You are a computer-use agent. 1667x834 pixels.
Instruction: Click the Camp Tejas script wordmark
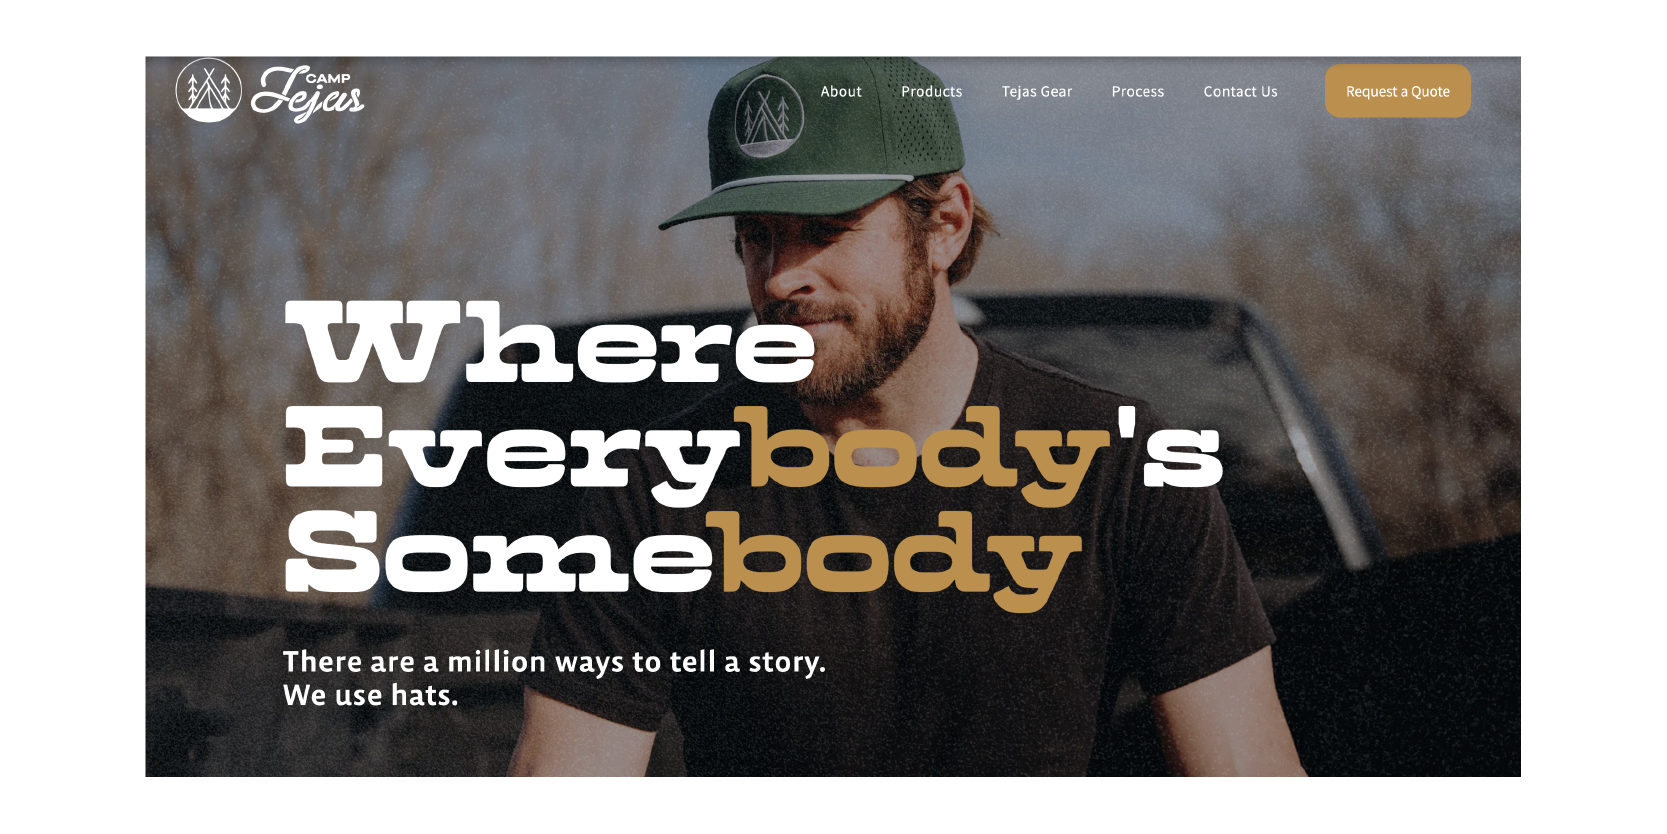[307, 94]
